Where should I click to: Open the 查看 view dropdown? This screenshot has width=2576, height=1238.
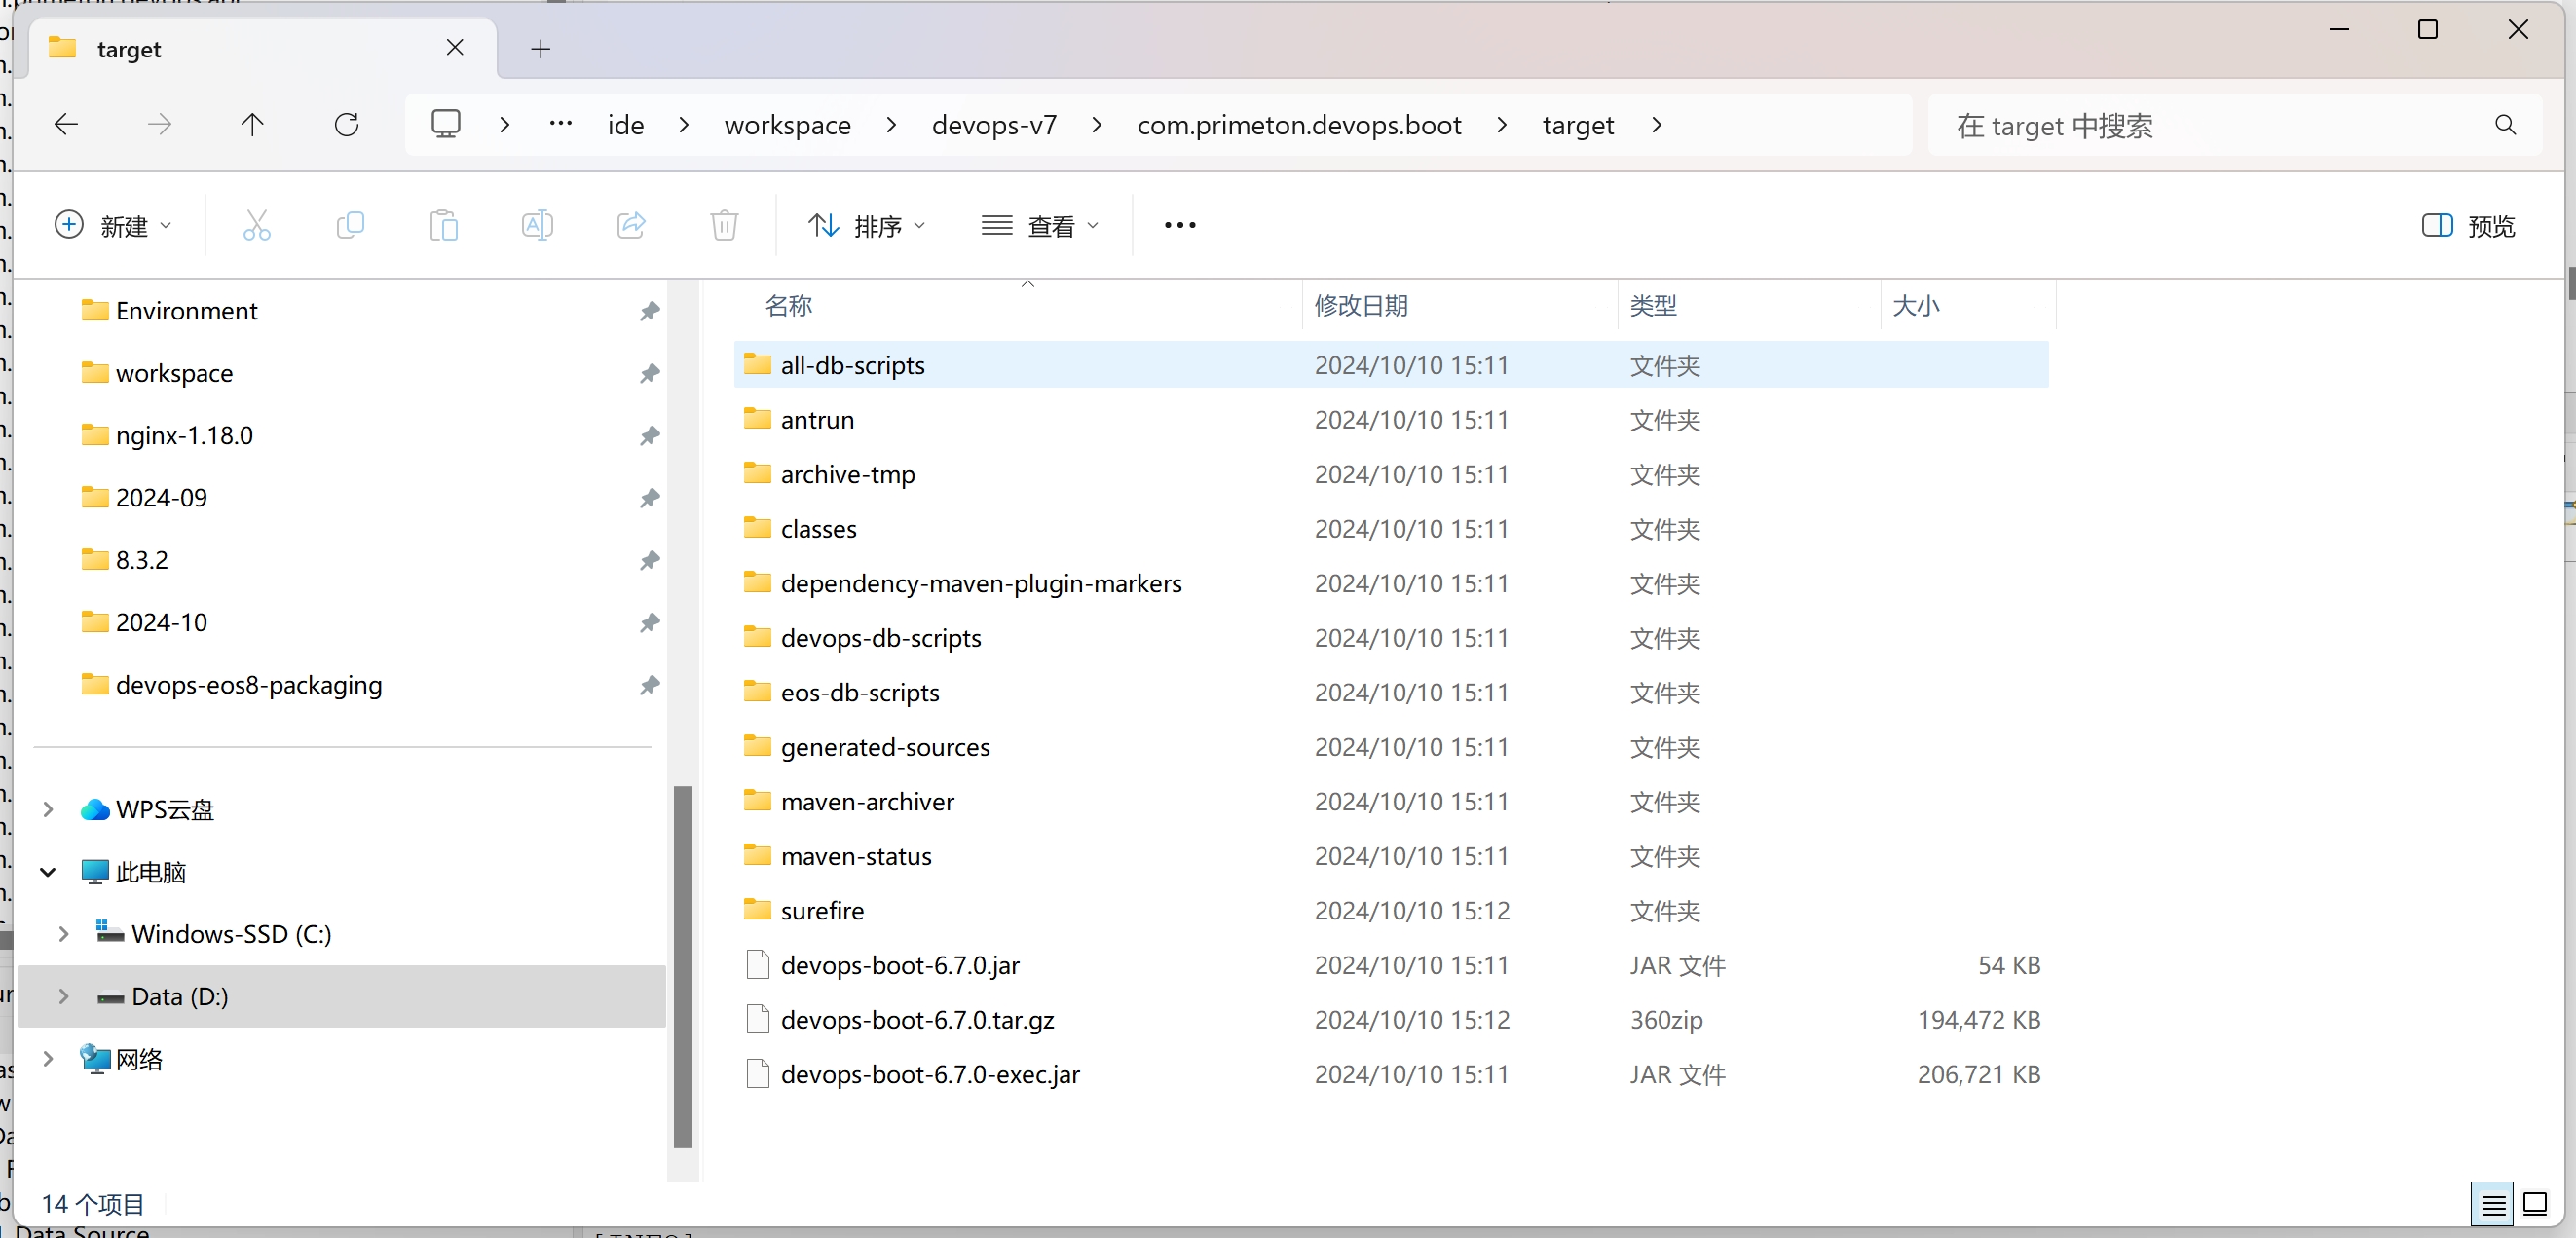click(x=1040, y=226)
